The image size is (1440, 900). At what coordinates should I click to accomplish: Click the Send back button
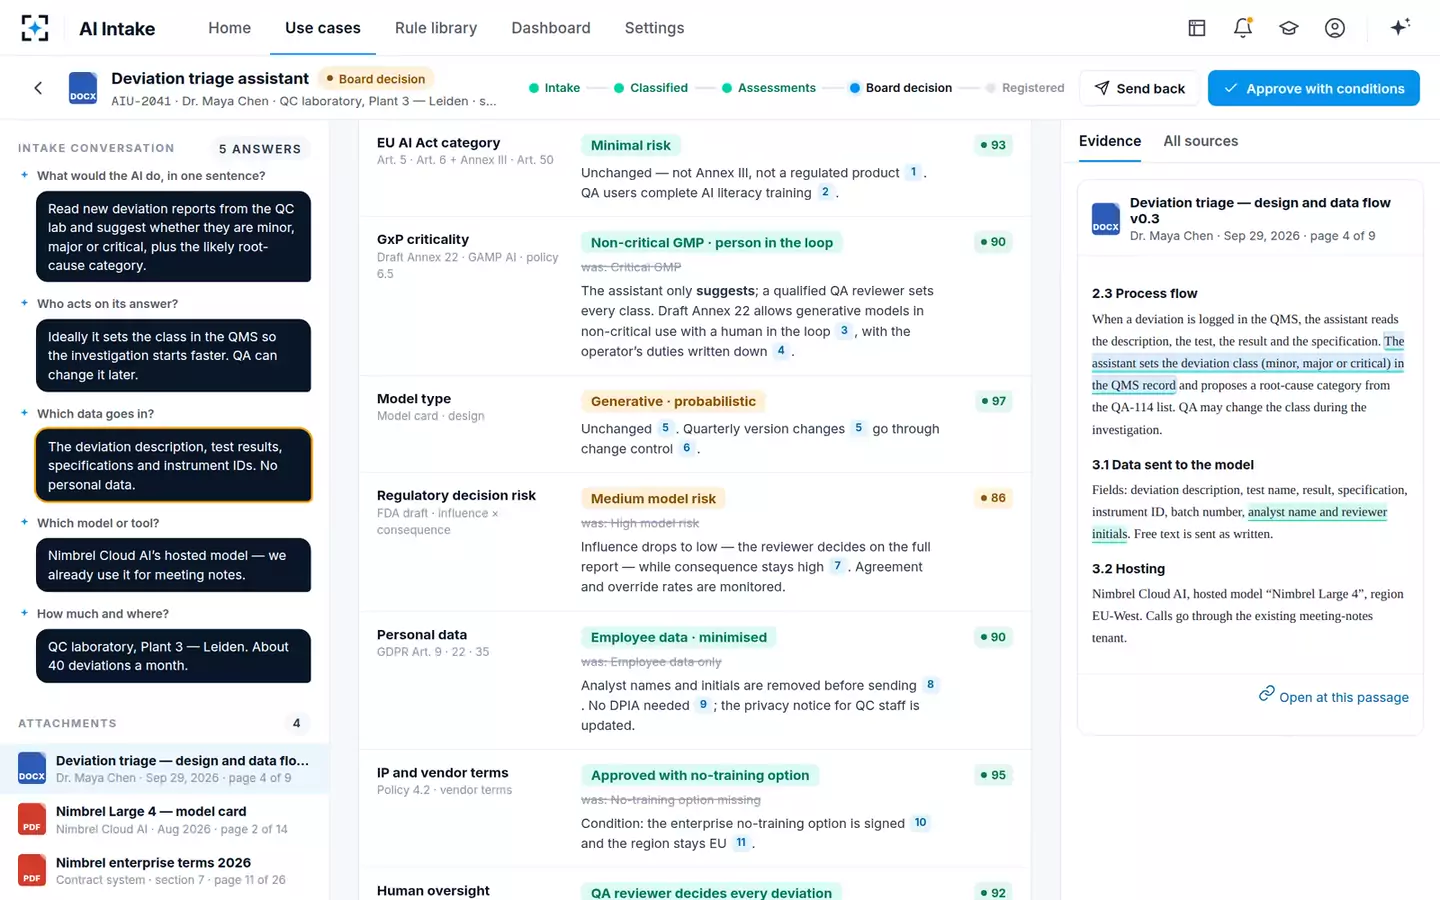point(1139,88)
